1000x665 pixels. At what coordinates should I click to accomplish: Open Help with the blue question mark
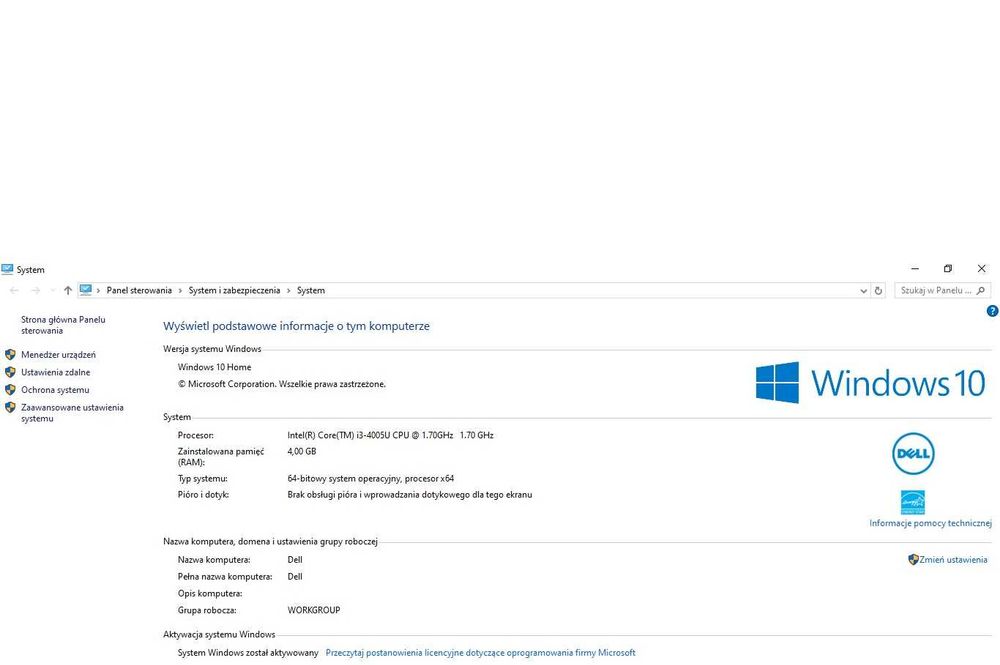coord(992,311)
